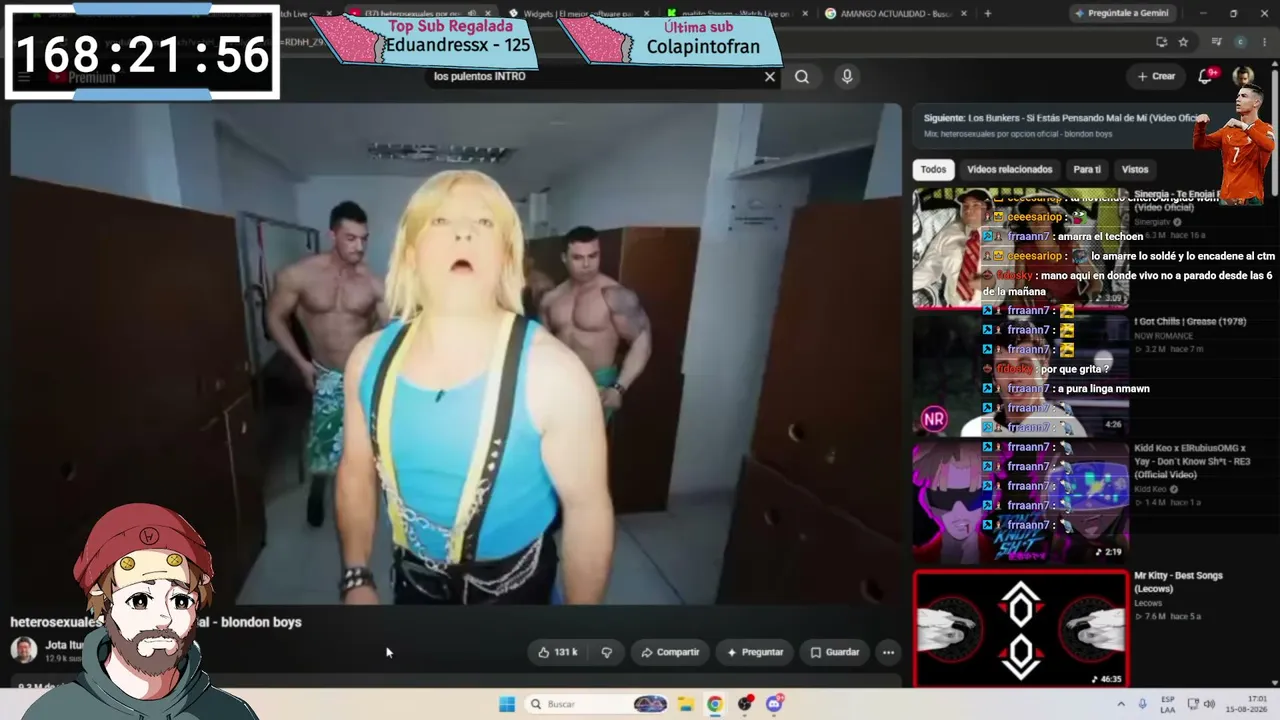
Task: Click the Kidd Keo x ElRubiusOMG video title
Action: coord(1192,461)
